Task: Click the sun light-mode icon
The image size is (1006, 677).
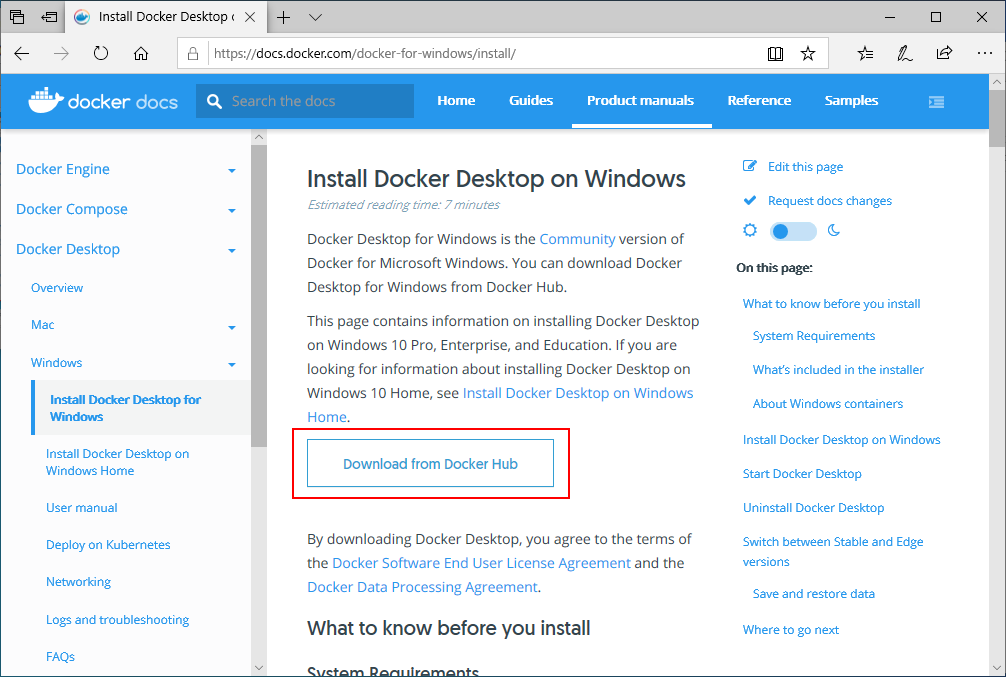Action: 749,230
